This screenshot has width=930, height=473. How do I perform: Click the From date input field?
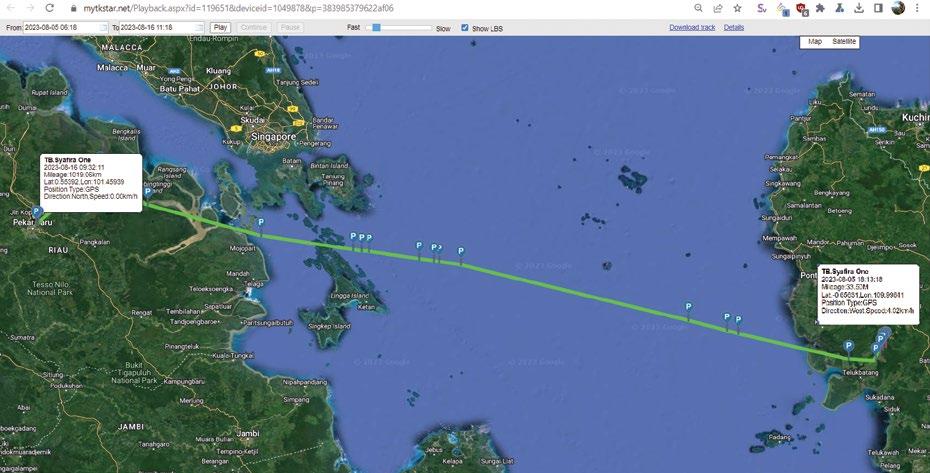[62, 27]
